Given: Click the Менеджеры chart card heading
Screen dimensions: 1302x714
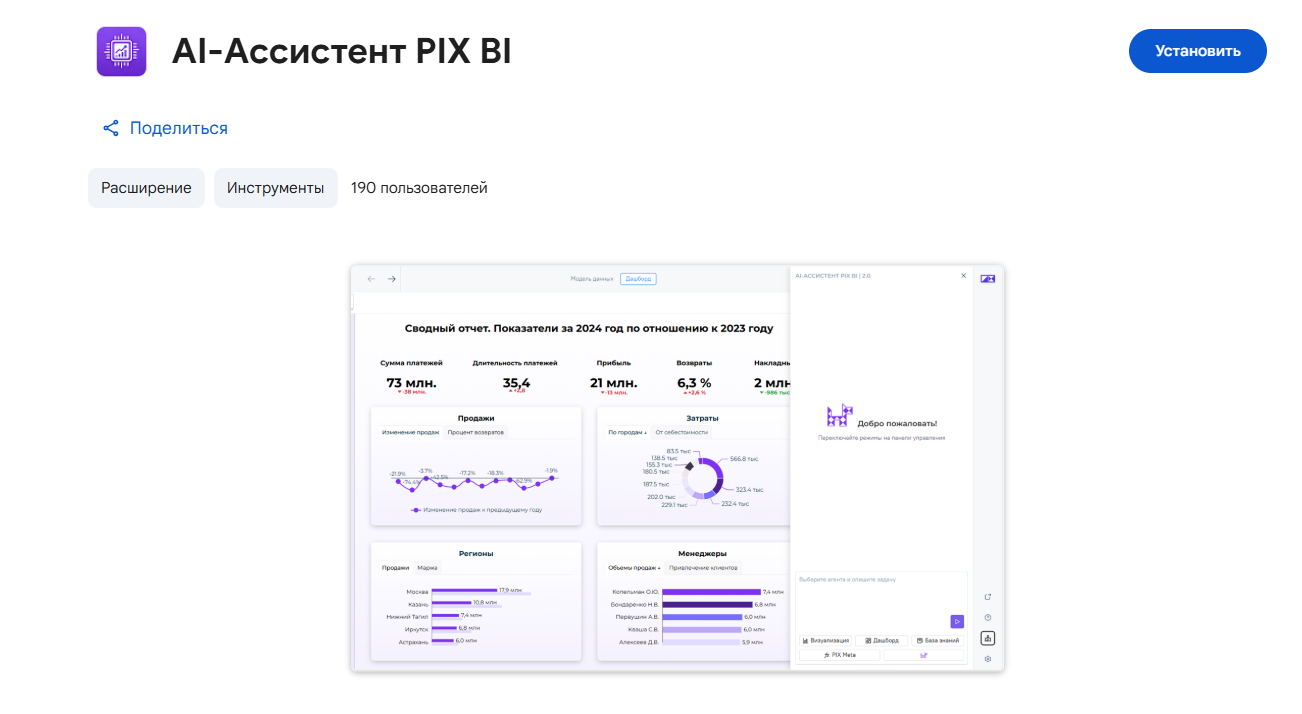Looking at the screenshot, I should [x=702, y=553].
